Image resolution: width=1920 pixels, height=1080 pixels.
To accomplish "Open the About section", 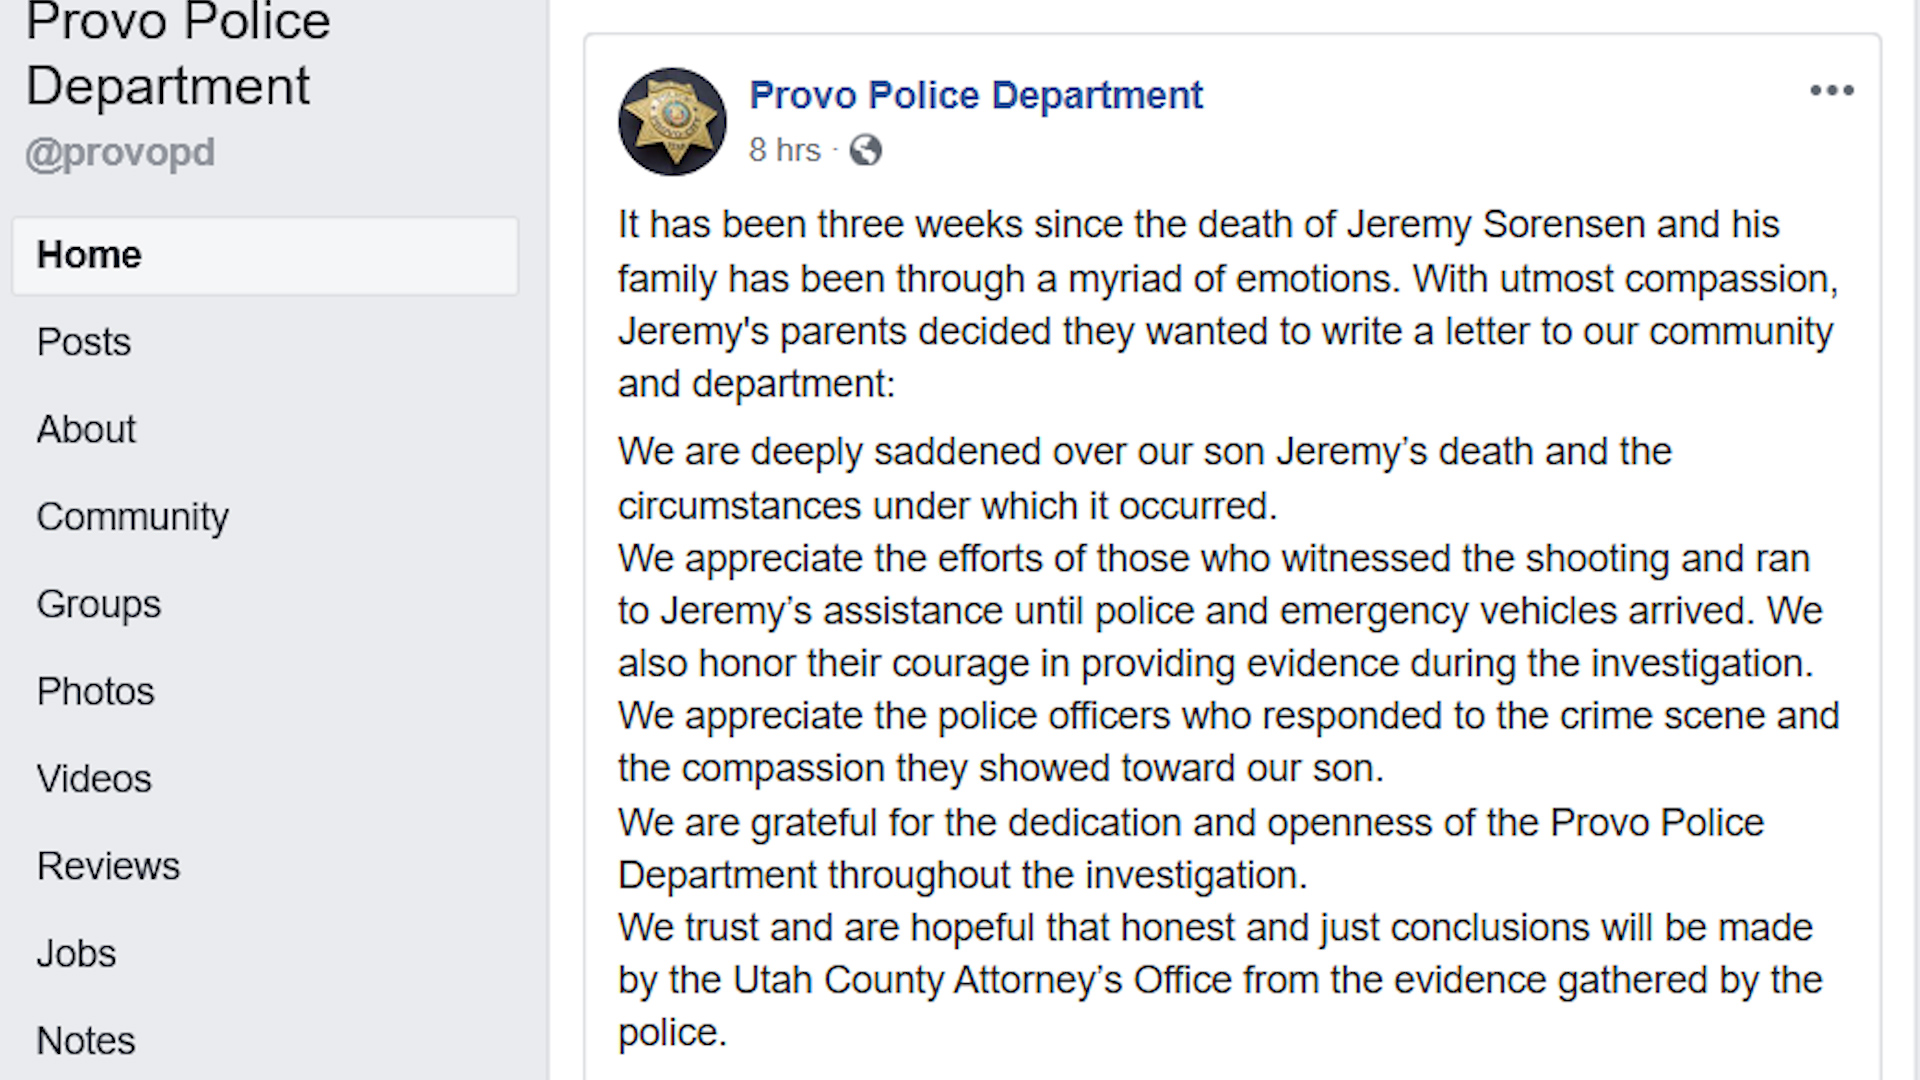I will pyautogui.click(x=86, y=429).
